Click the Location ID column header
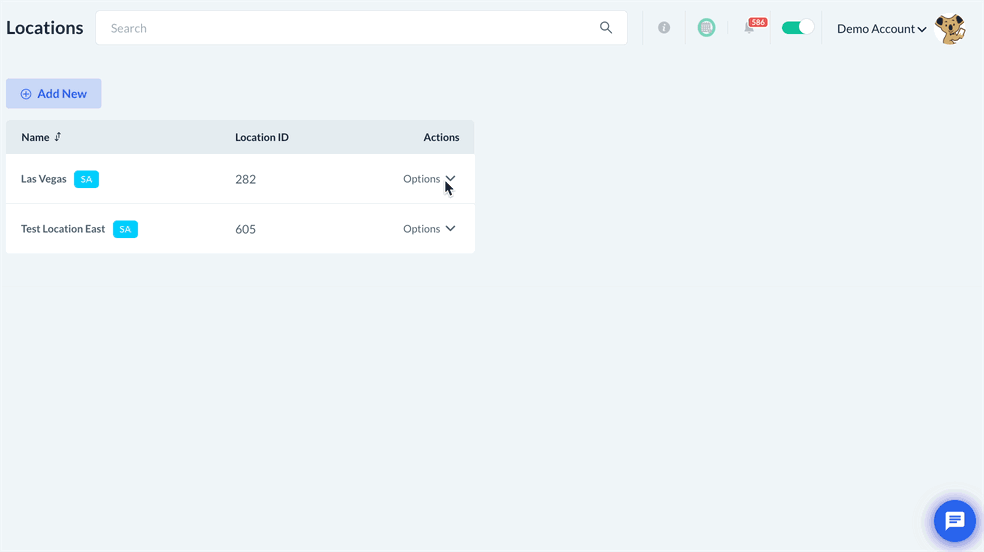The height and width of the screenshot is (552, 984). click(x=262, y=137)
